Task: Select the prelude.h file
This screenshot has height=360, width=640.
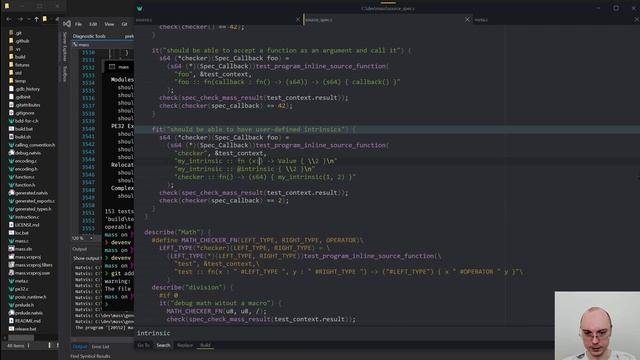Action: (x=21, y=305)
